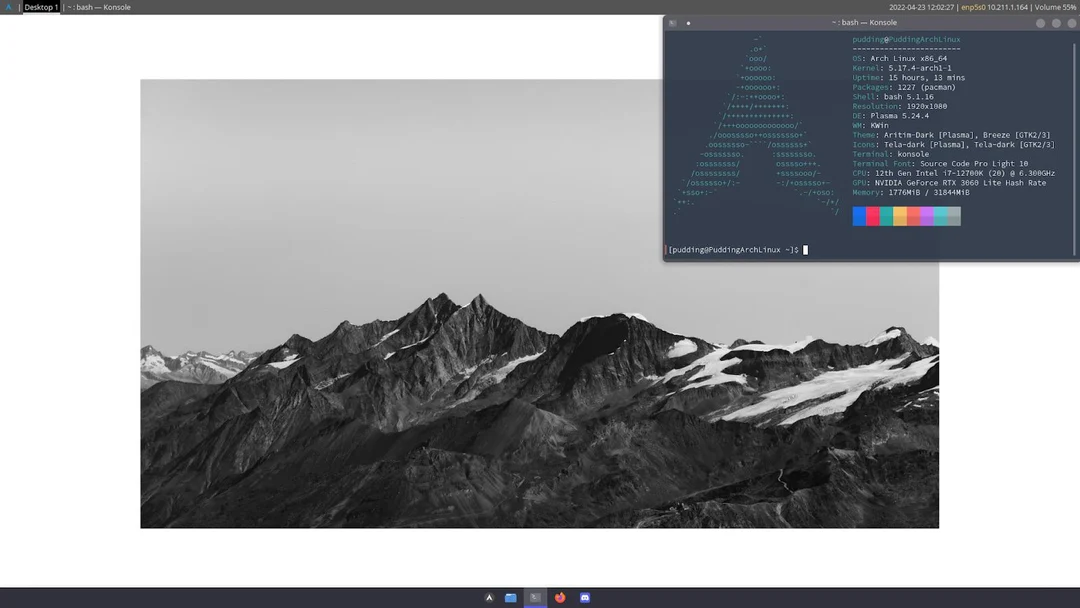Open the Dolphin file manager dock icon
This screenshot has width=1080, height=608.
[x=511, y=597]
